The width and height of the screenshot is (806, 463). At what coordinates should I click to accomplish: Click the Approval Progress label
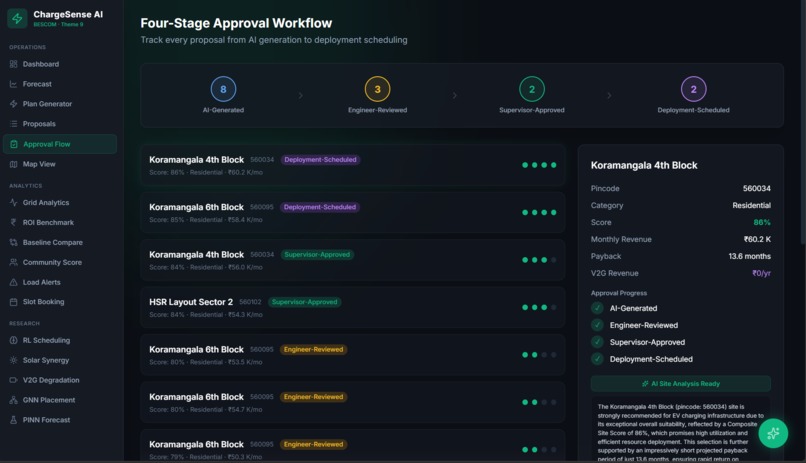coord(619,293)
